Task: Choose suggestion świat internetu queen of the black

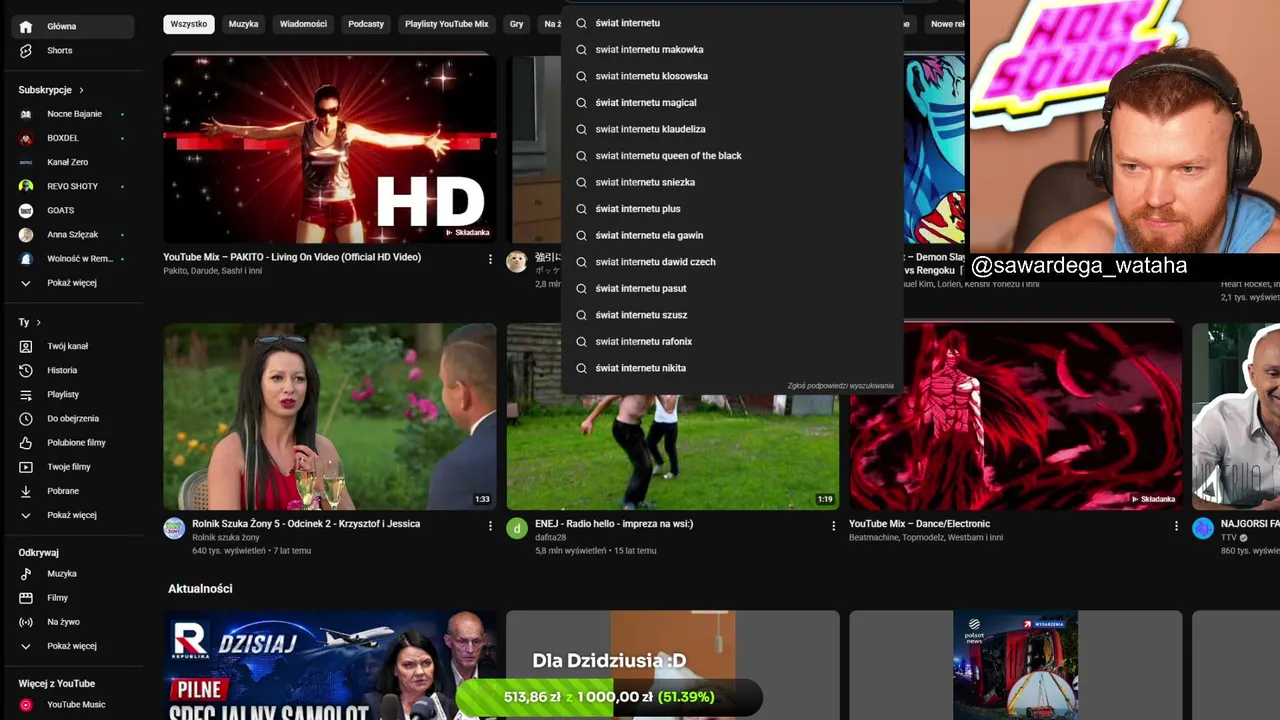Action: [732, 156]
